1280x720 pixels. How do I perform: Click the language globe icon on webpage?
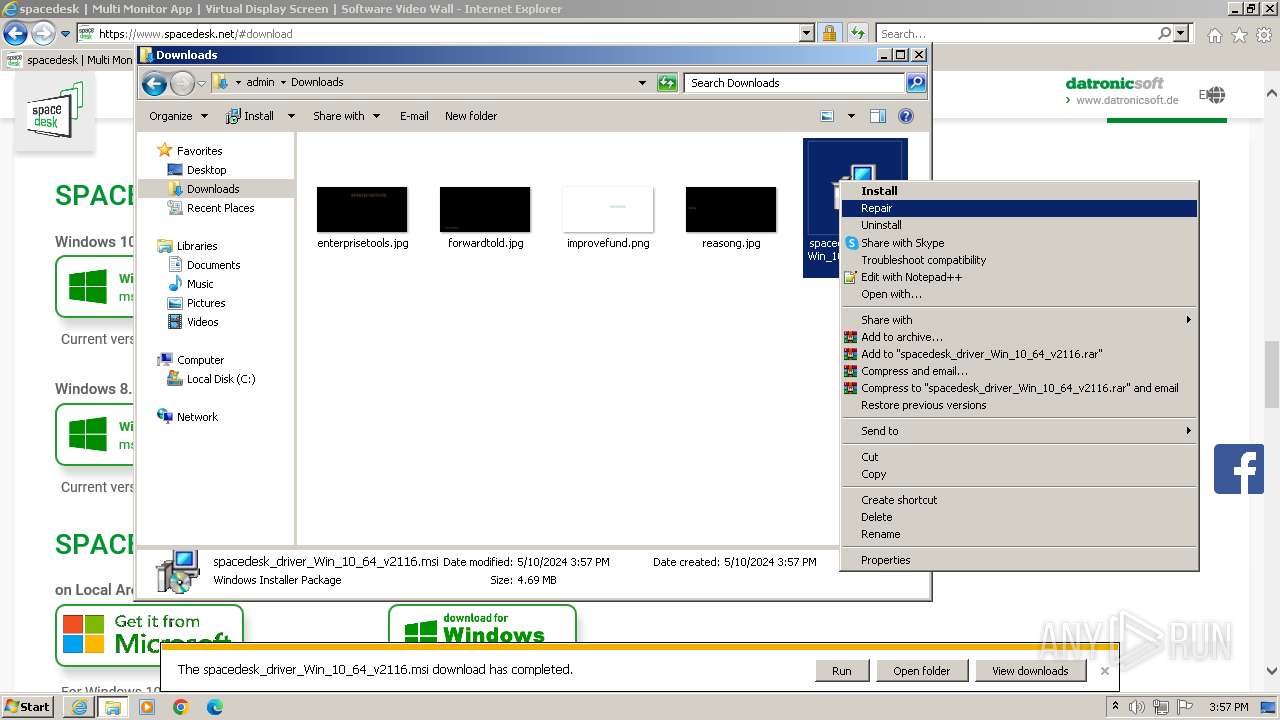[x=1214, y=95]
